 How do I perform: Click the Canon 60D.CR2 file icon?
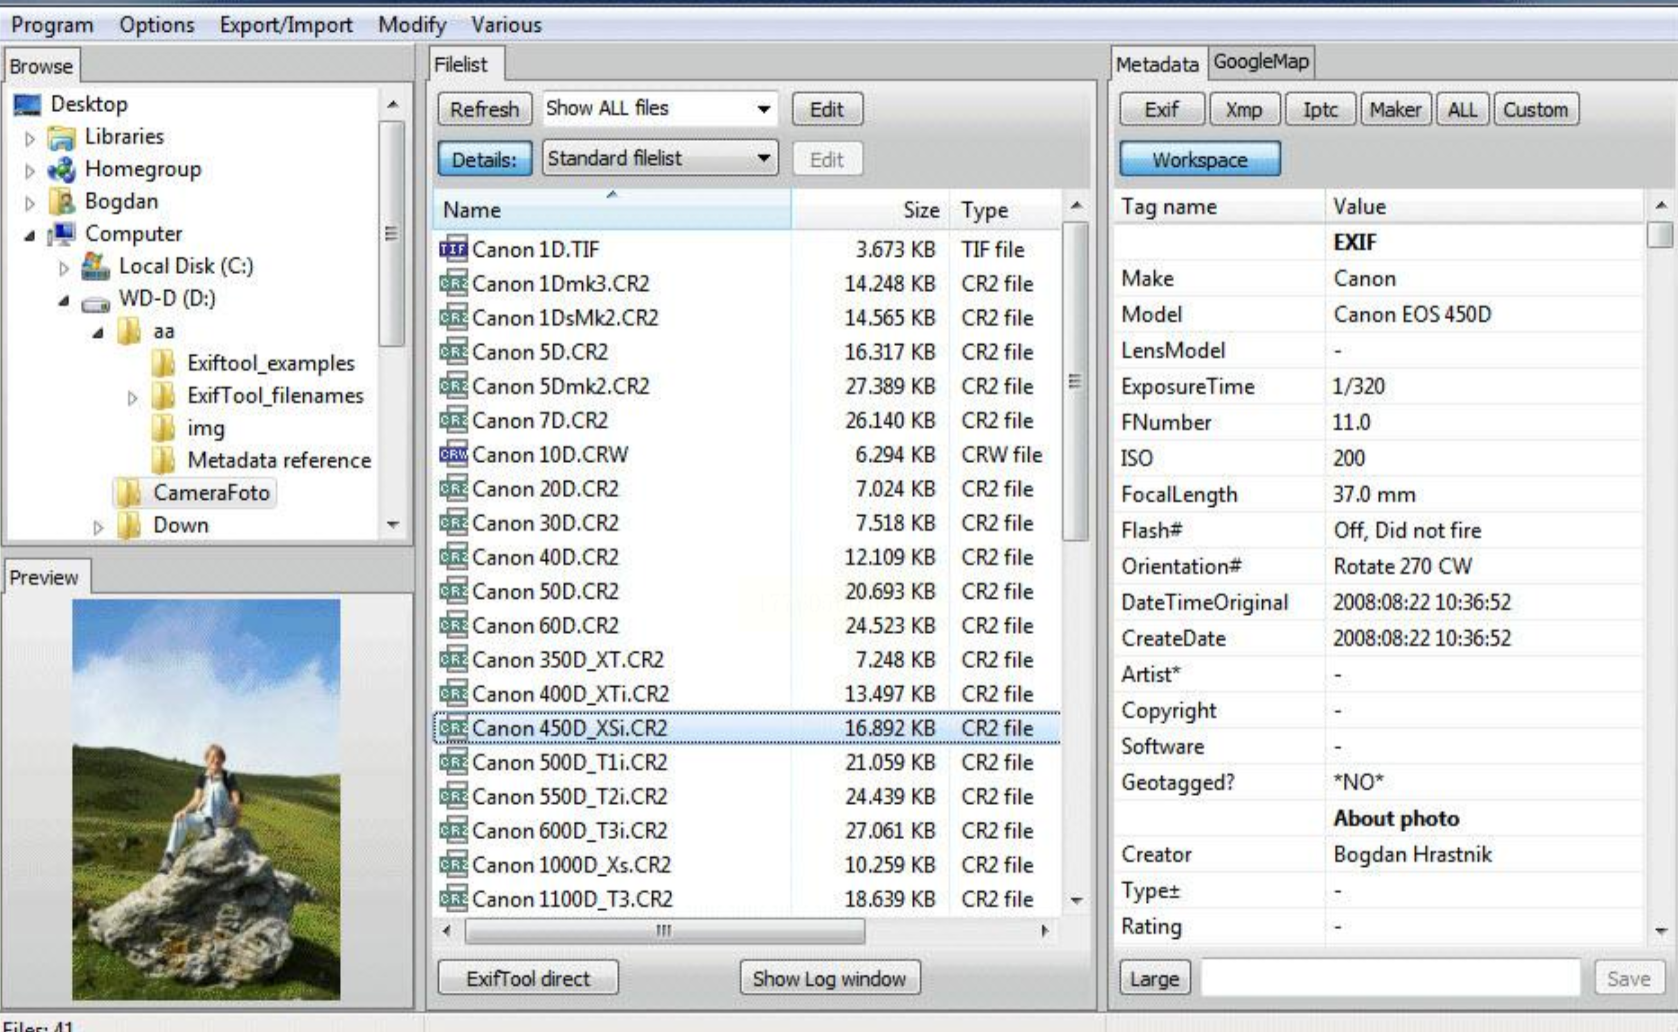coord(453,625)
